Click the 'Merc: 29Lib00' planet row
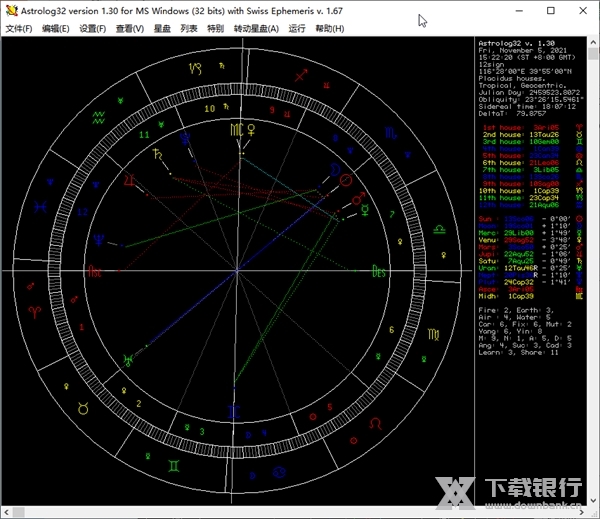Screen dimensions: 600x519 tap(531, 233)
